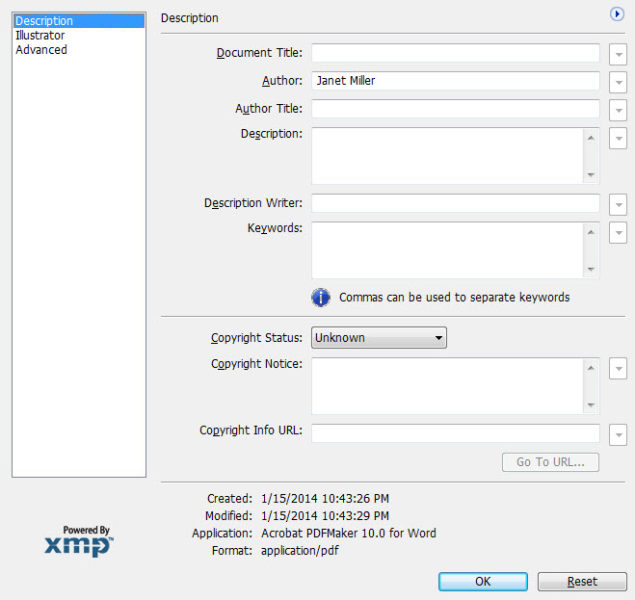Open the Author Title dropdown arrow
635x600 pixels.
click(x=618, y=109)
